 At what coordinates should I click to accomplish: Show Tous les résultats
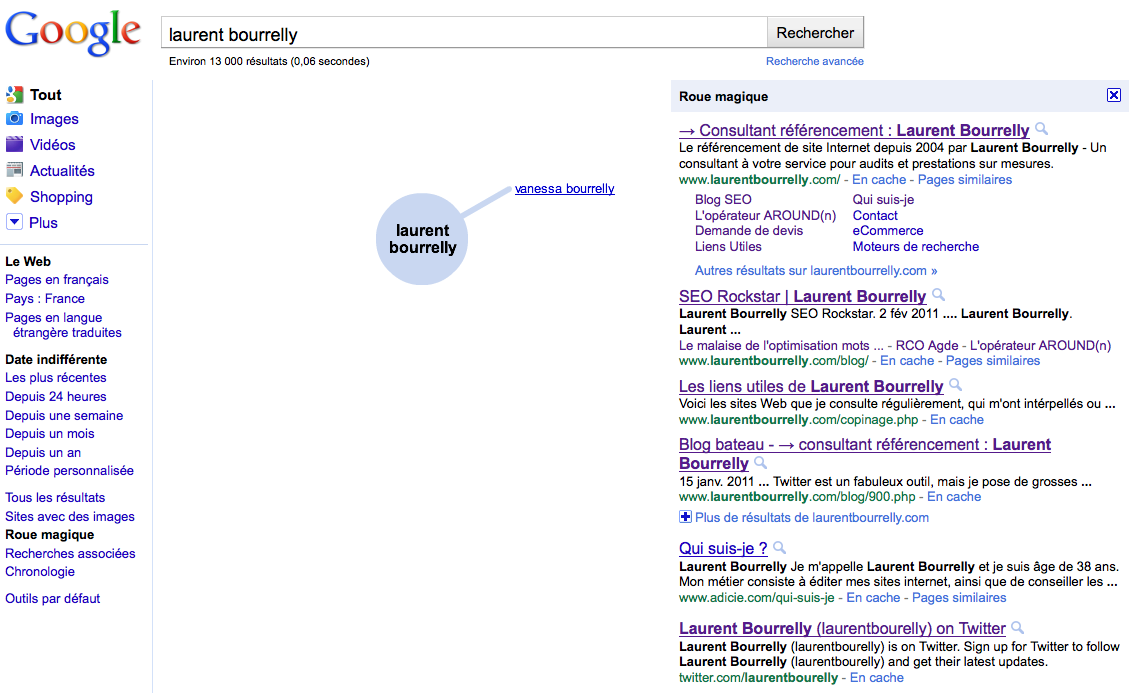click(55, 497)
